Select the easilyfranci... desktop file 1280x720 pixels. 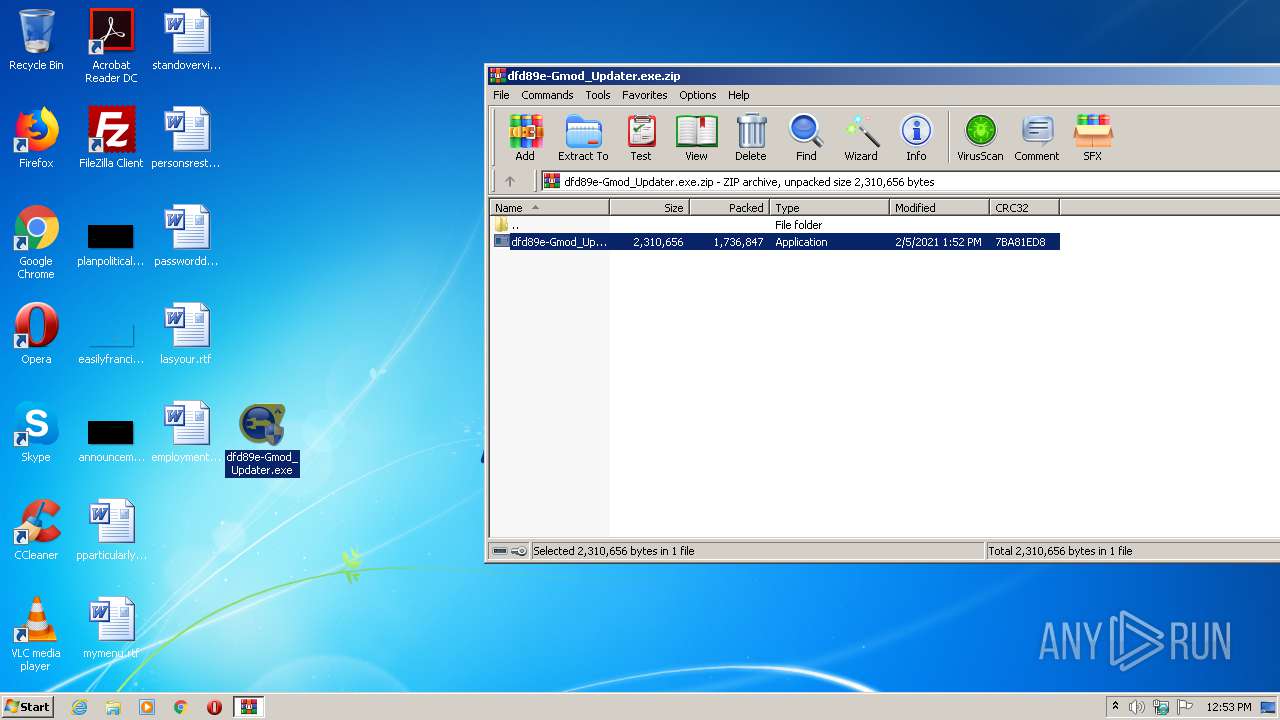(111, 343)
